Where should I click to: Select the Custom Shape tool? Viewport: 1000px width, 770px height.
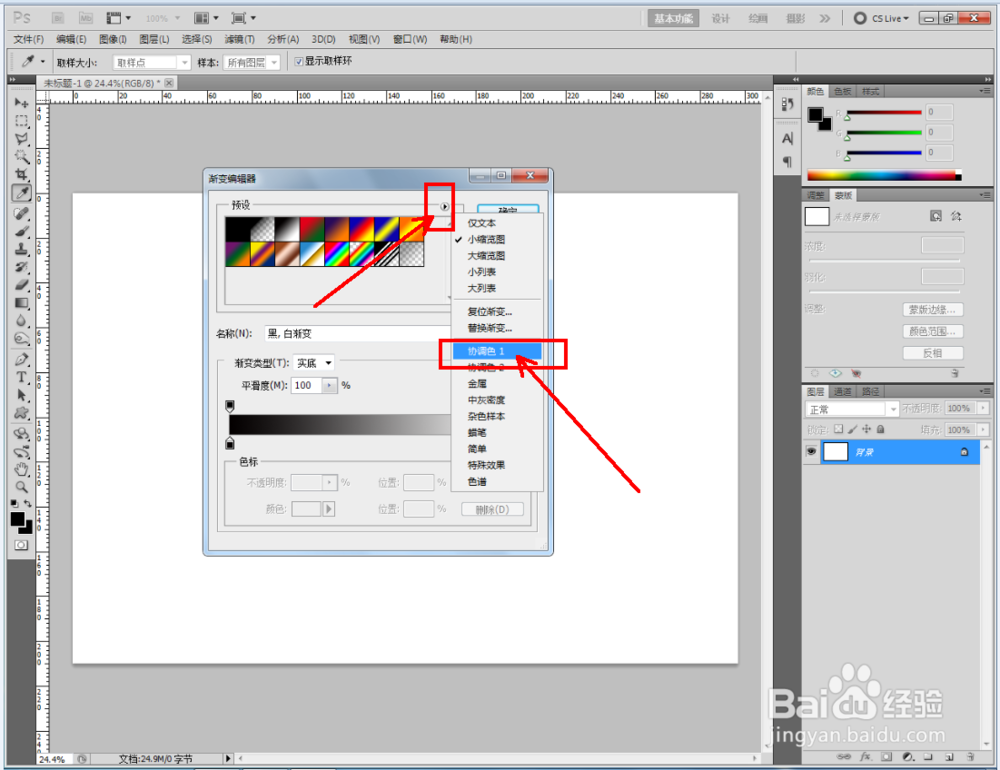point(21,413)
